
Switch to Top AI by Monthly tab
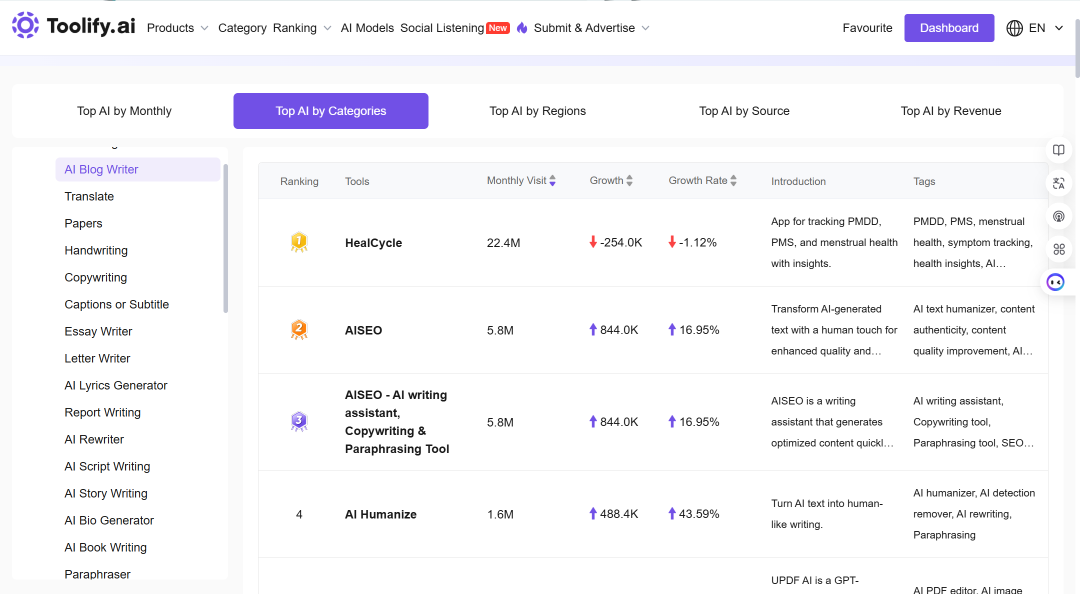(124, 111)
